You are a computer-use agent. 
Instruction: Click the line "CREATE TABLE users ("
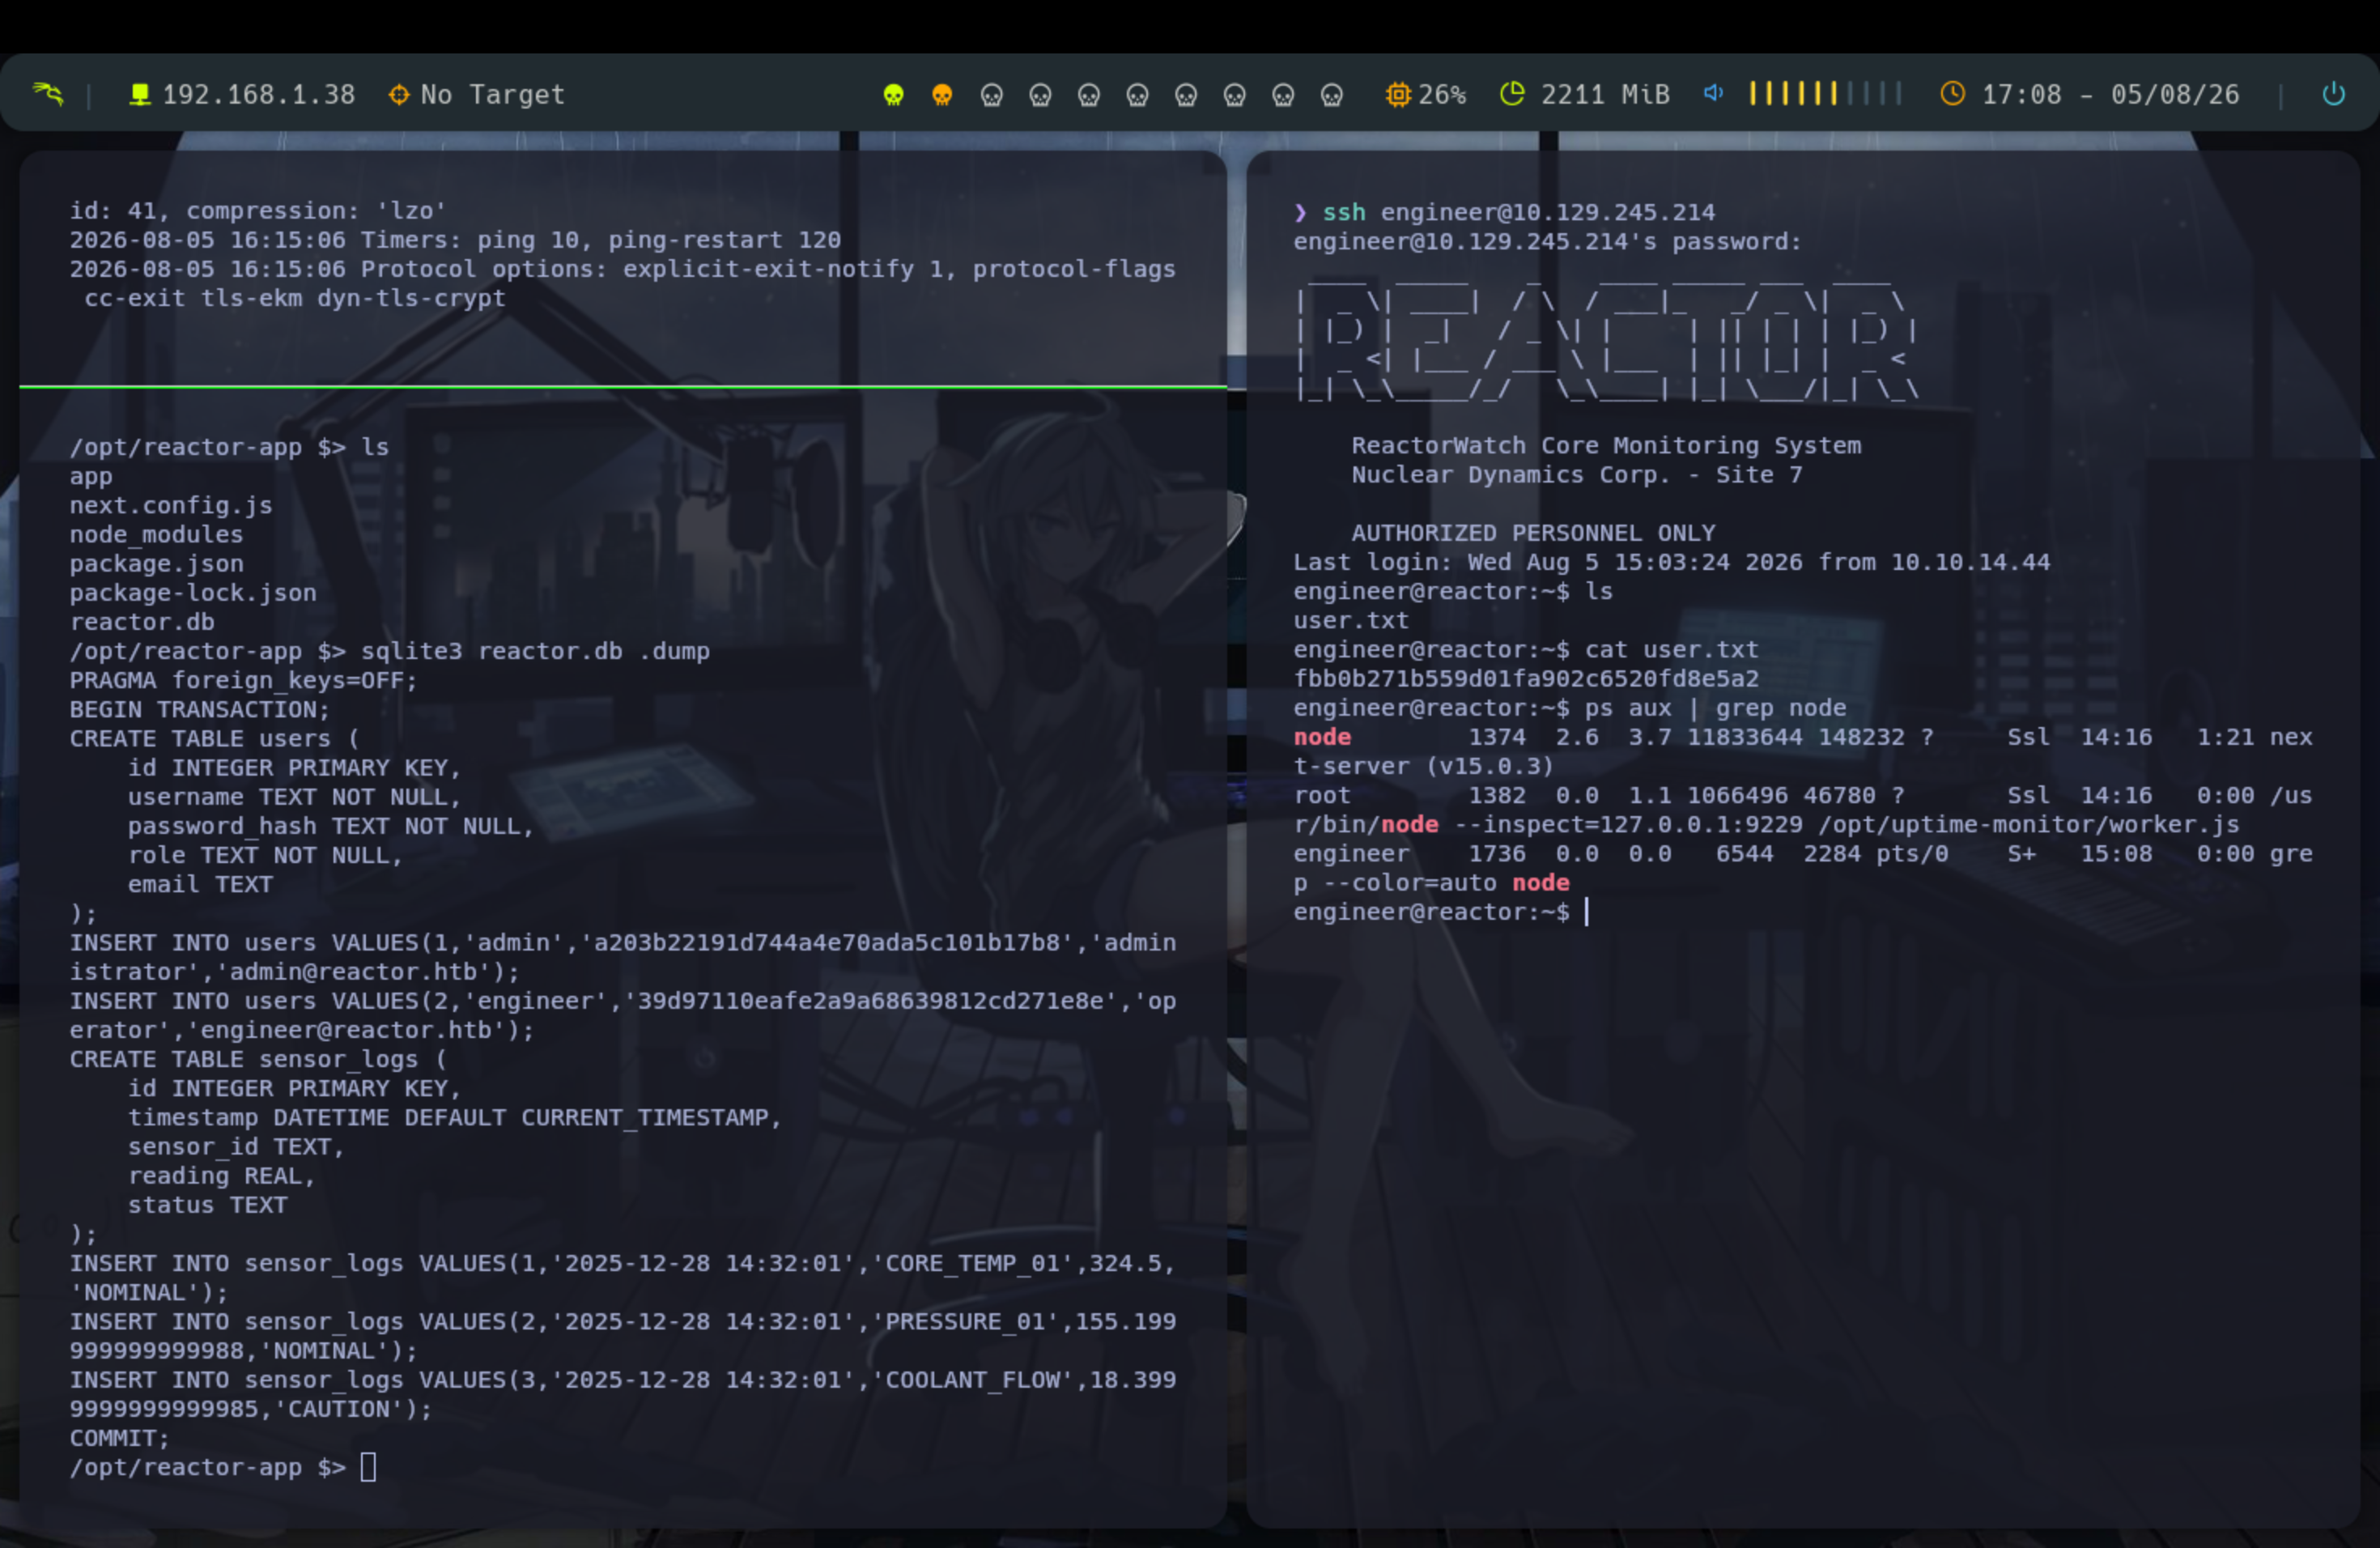[214, 739]
